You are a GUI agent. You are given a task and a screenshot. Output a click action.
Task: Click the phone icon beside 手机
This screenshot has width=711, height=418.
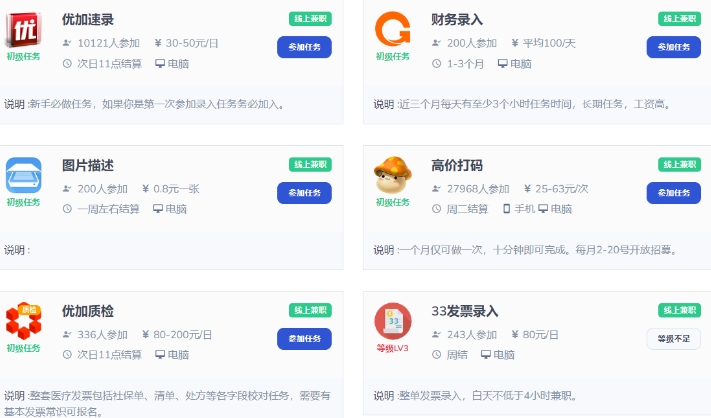coord(506,209)
